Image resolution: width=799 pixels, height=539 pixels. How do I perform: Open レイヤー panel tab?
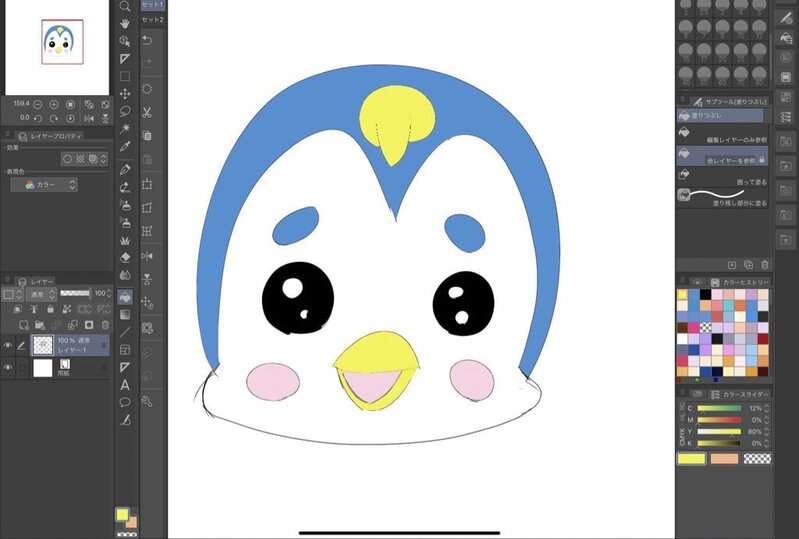click(37, 282)
